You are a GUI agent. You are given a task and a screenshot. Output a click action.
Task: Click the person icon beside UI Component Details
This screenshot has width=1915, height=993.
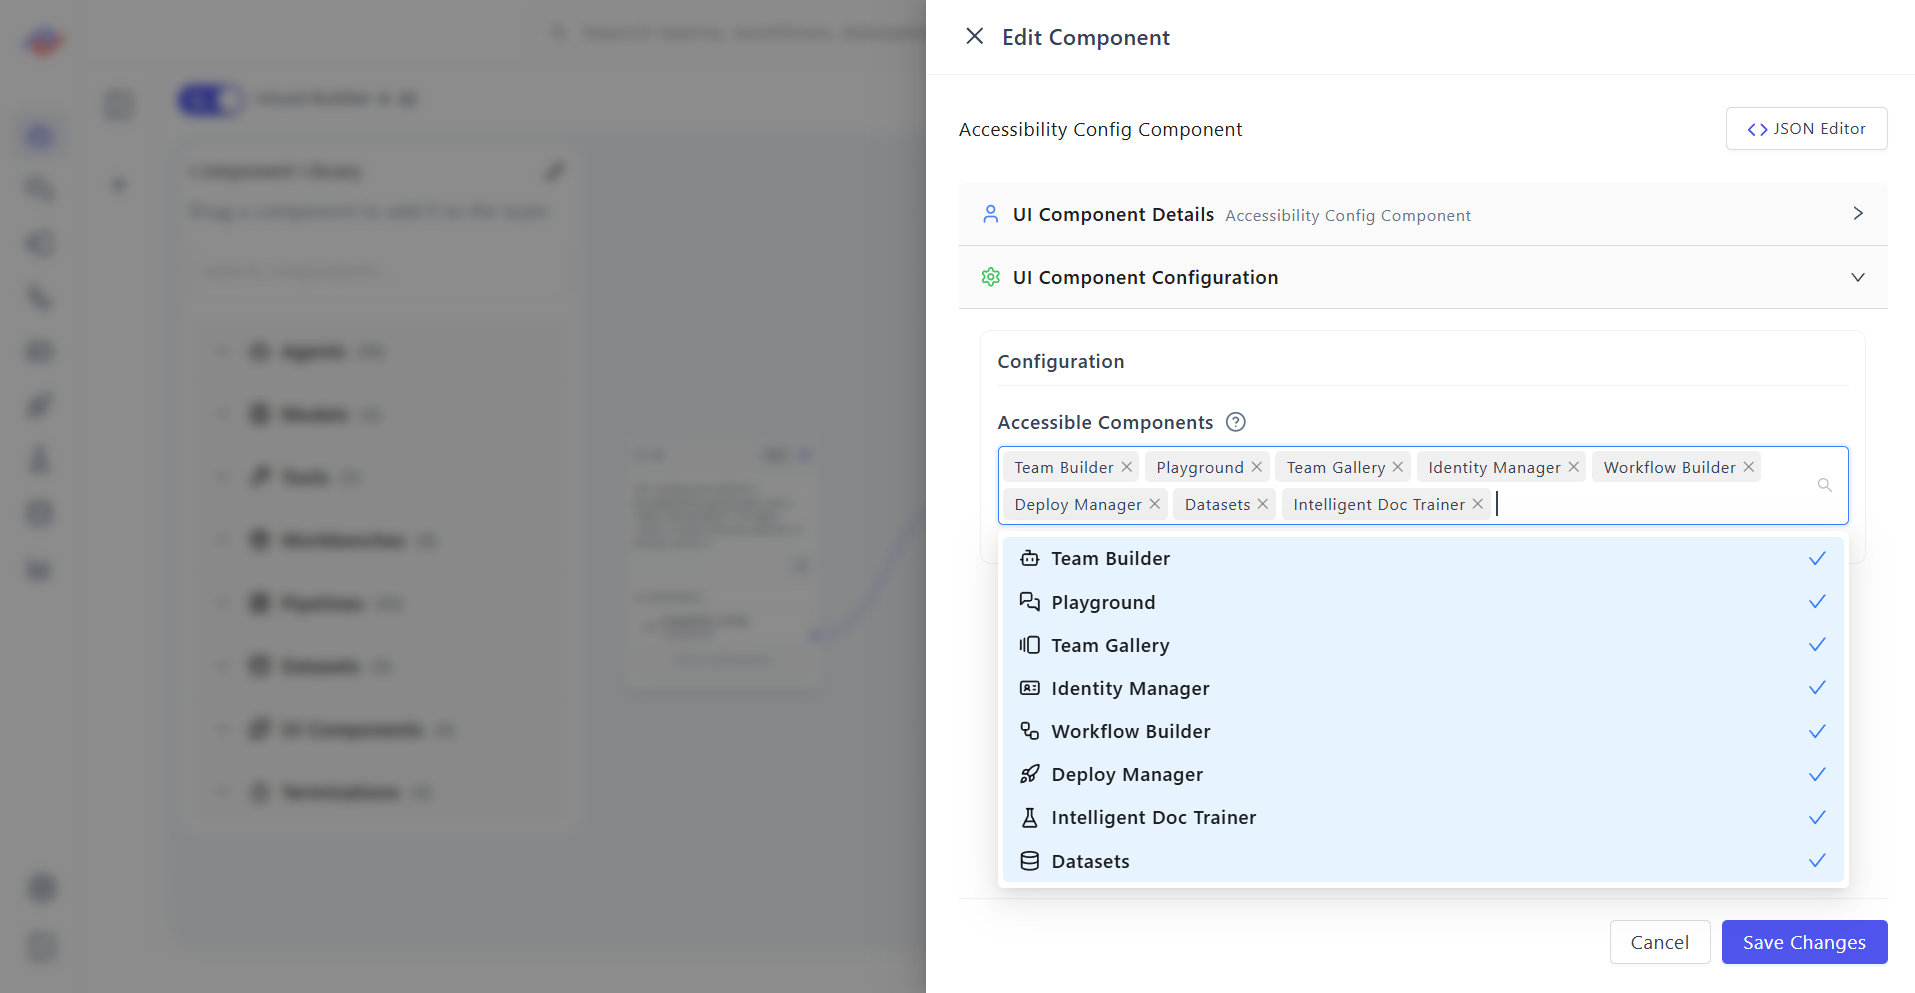coord(990,213)
